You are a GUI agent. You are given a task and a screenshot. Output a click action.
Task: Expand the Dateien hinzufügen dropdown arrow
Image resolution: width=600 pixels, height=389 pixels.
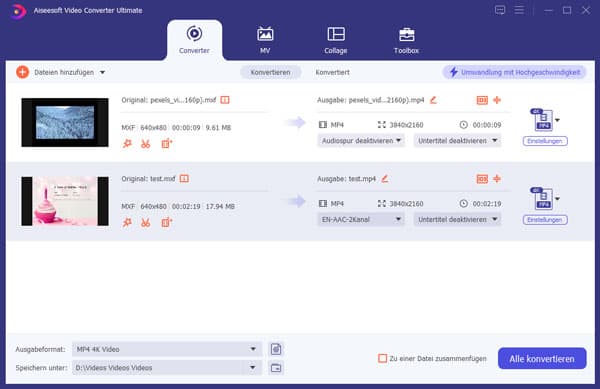pos(103,72)
